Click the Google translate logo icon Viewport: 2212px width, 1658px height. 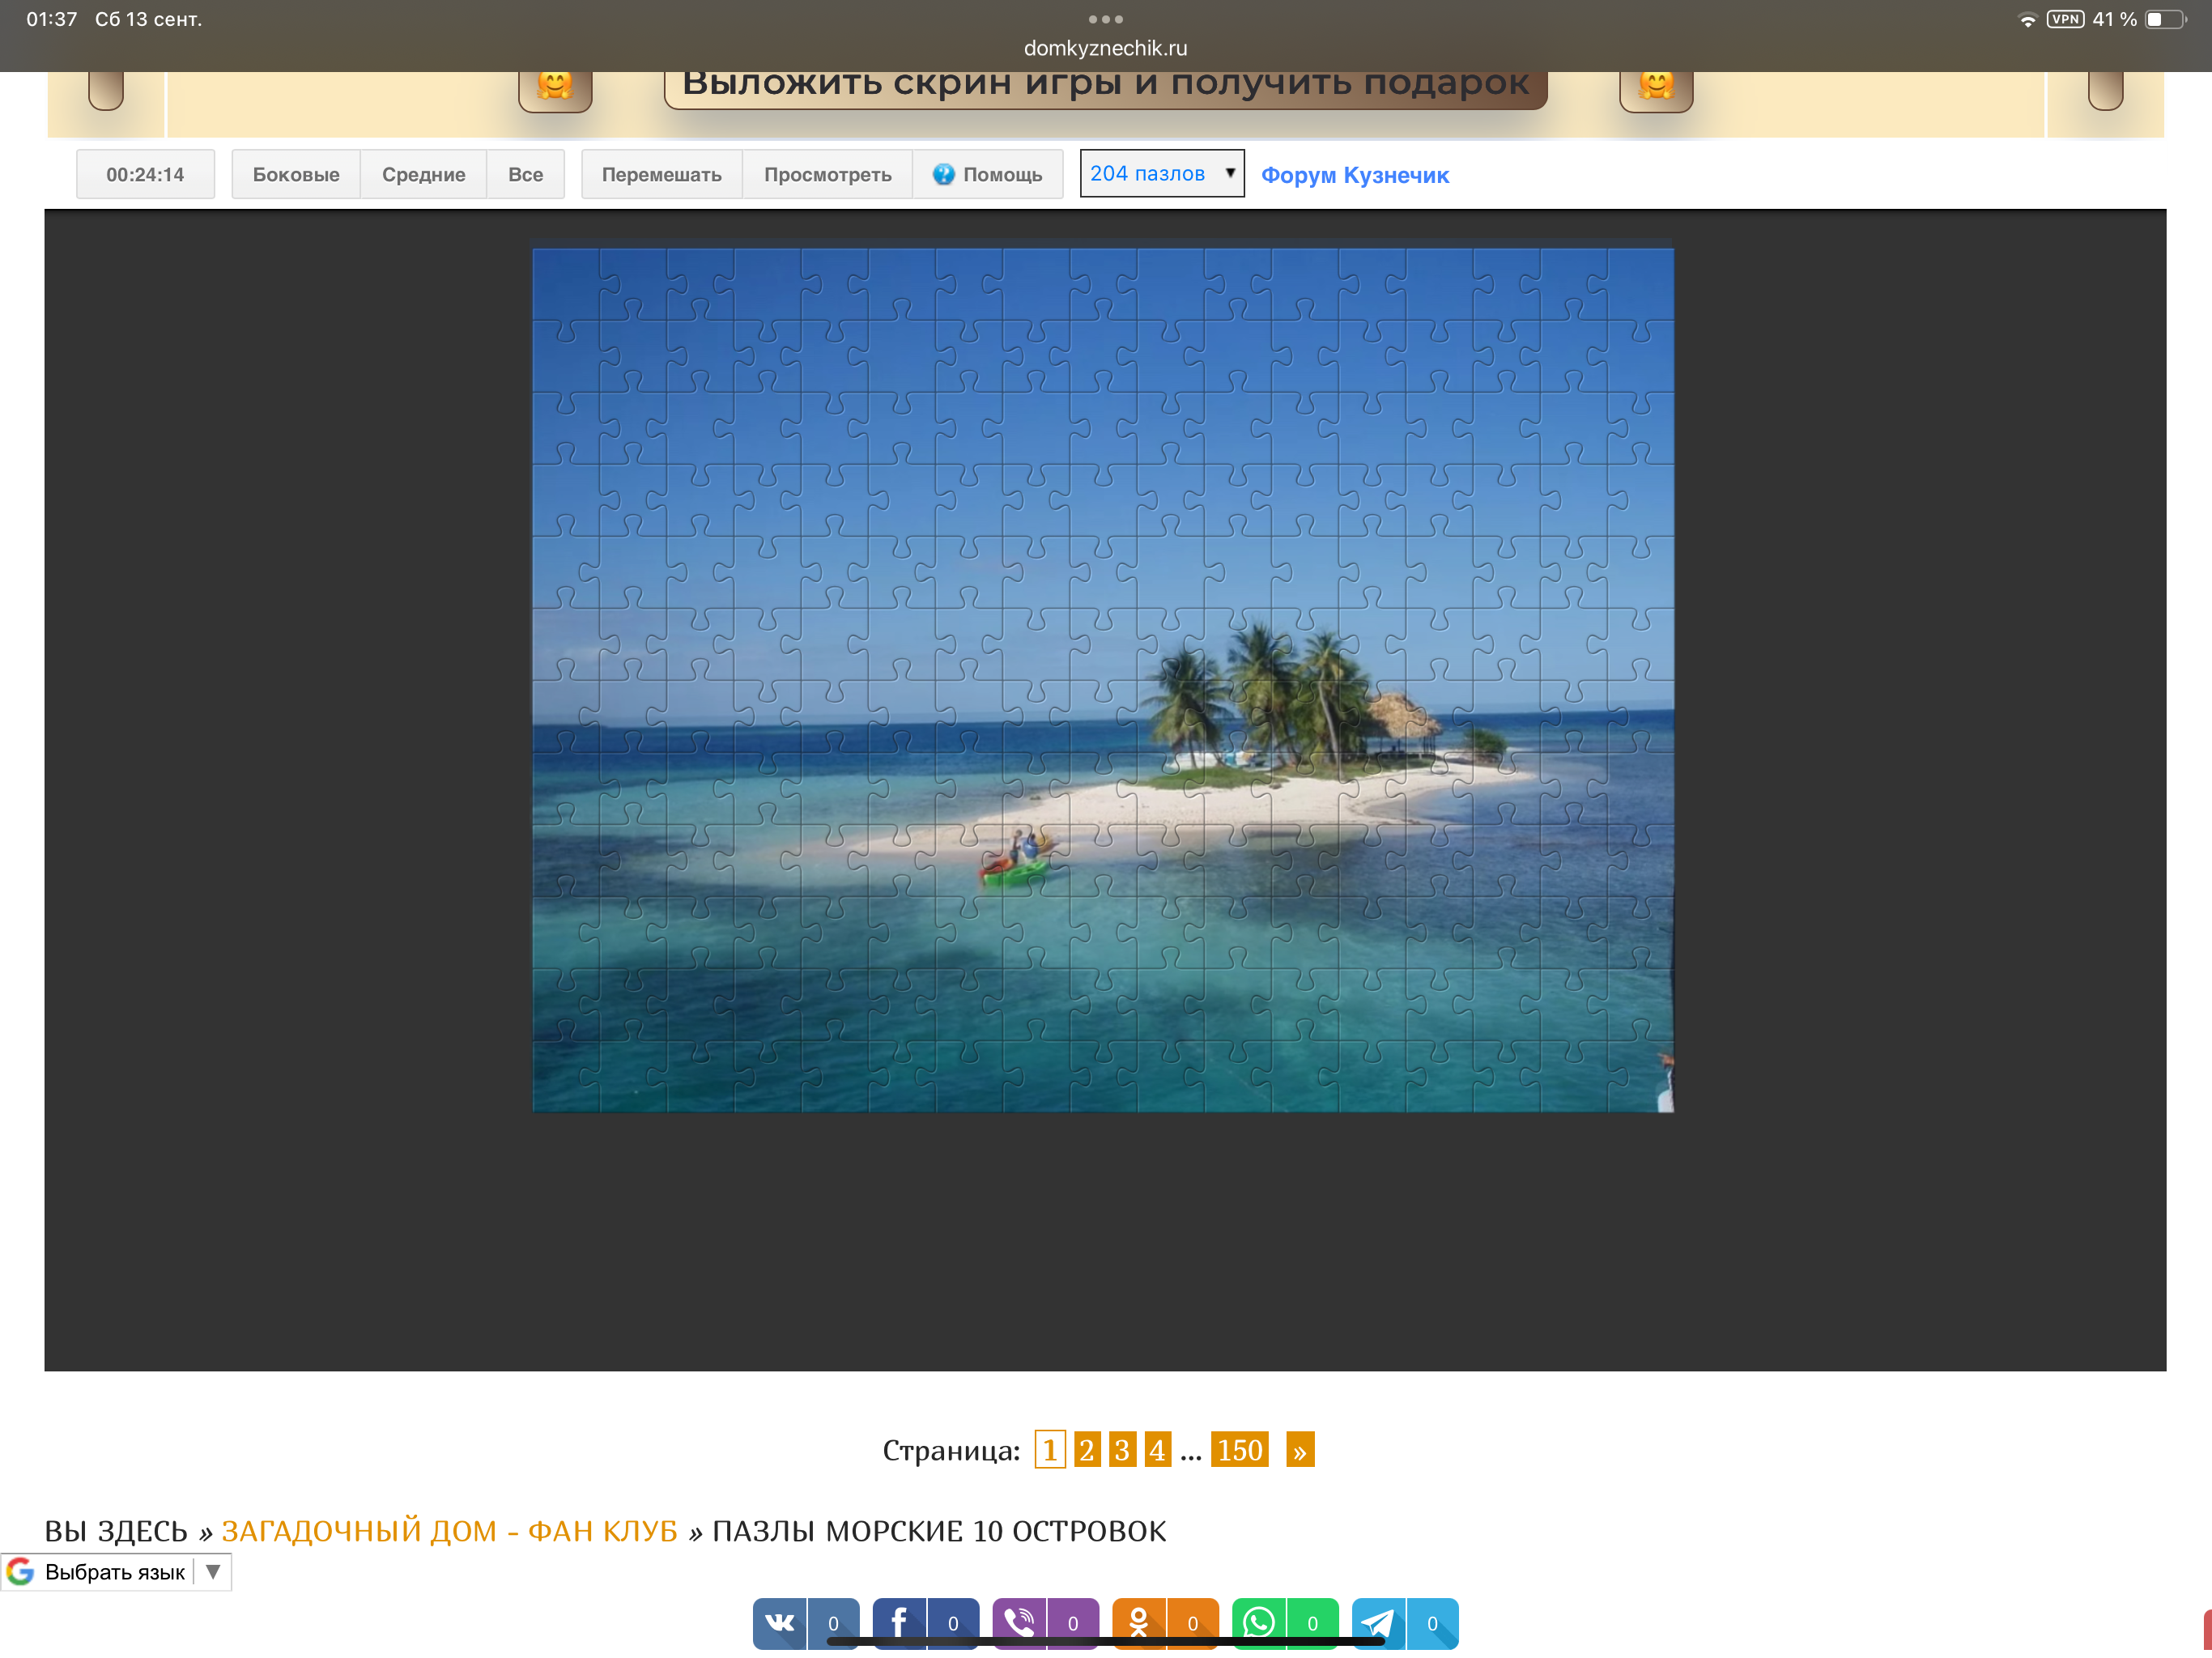[21, 1572]
